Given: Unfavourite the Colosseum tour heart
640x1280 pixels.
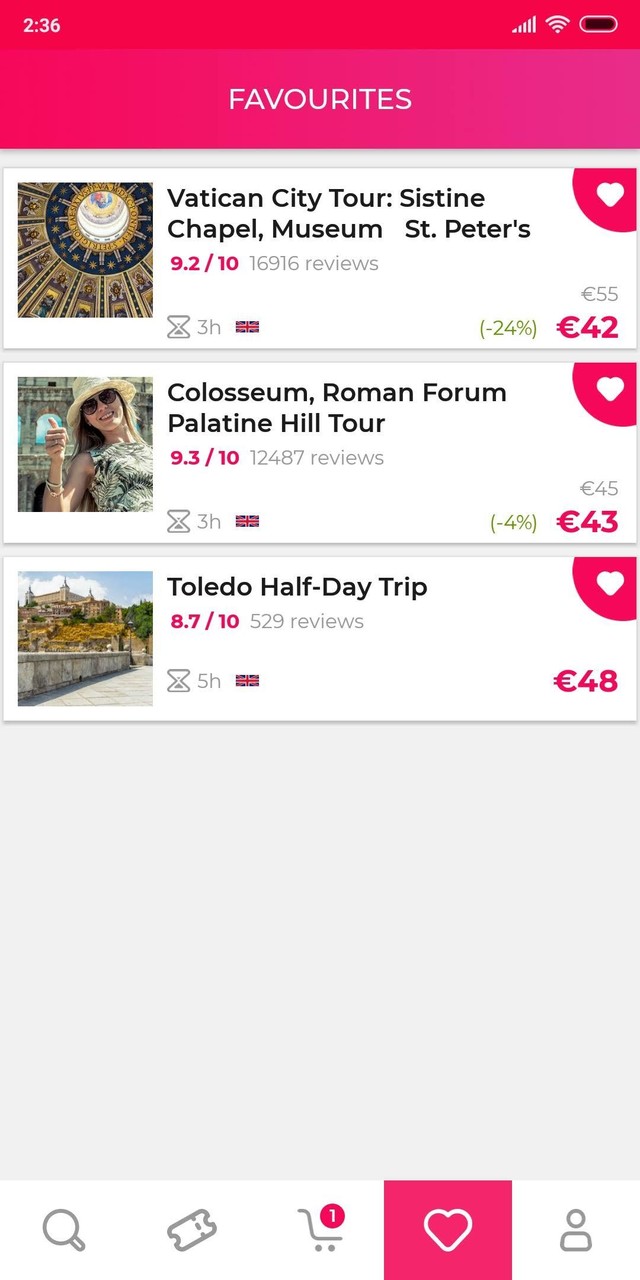Looking at the screenshot, I should click(609, 390).
